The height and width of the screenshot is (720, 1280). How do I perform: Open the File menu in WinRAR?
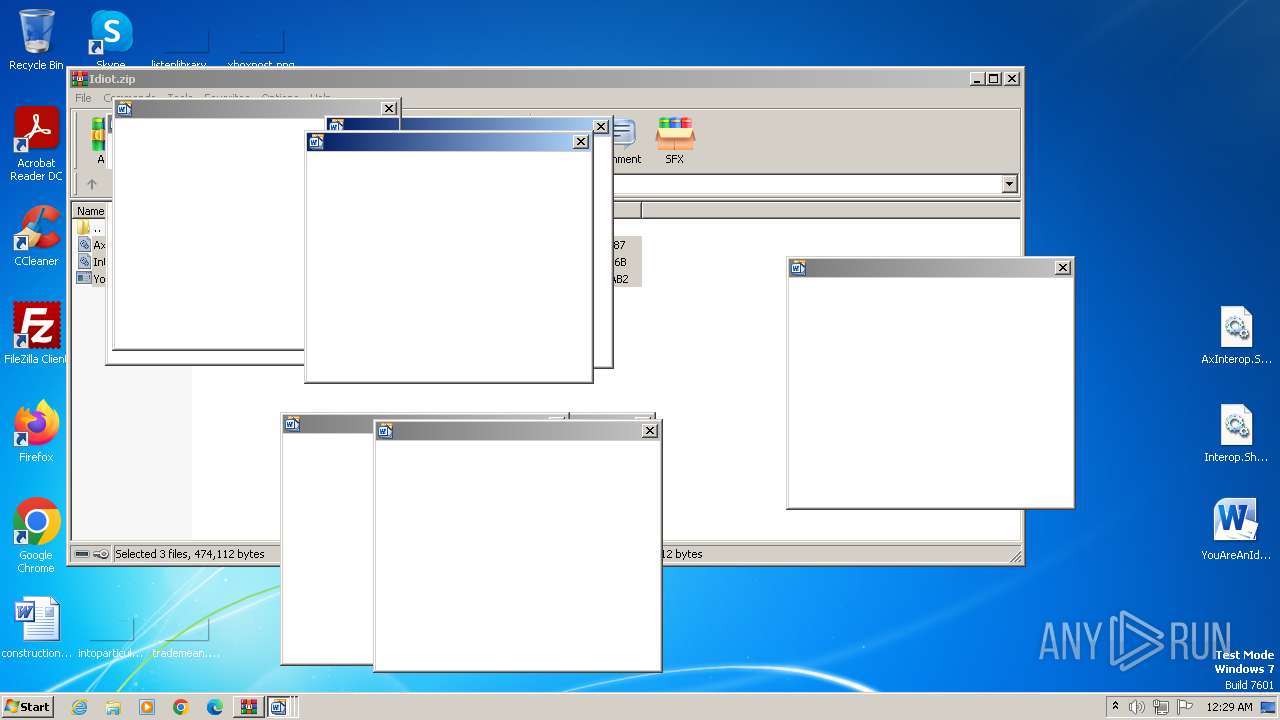tap(83, 98)
